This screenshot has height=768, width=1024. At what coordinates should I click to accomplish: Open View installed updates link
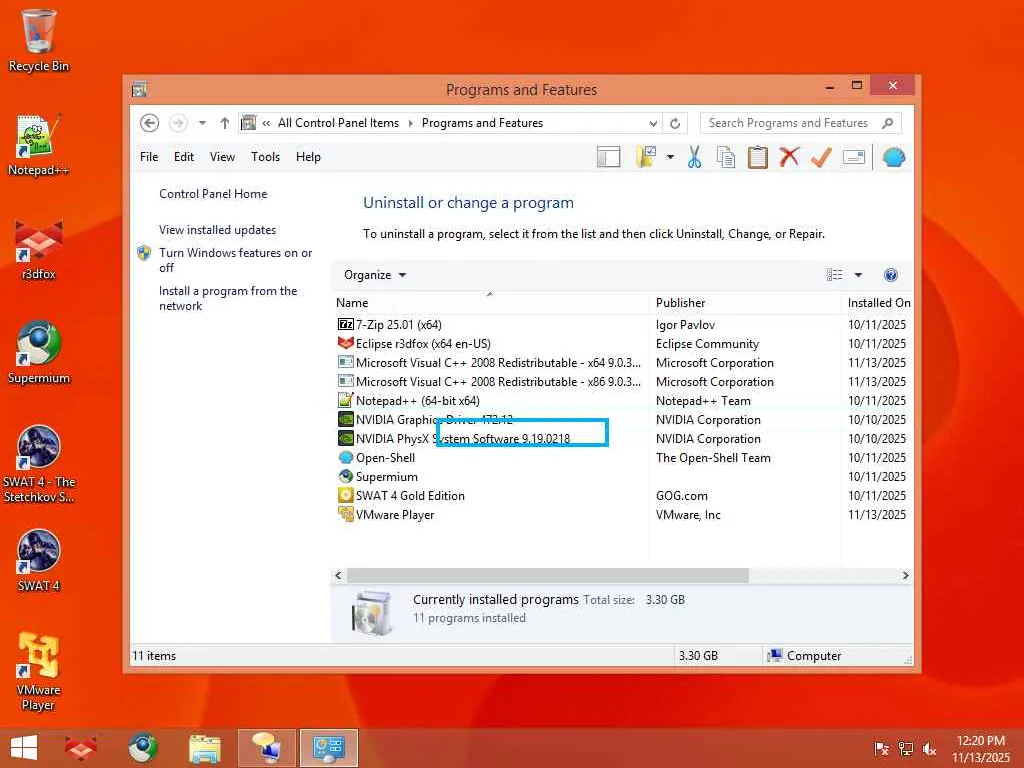point(217,230)
